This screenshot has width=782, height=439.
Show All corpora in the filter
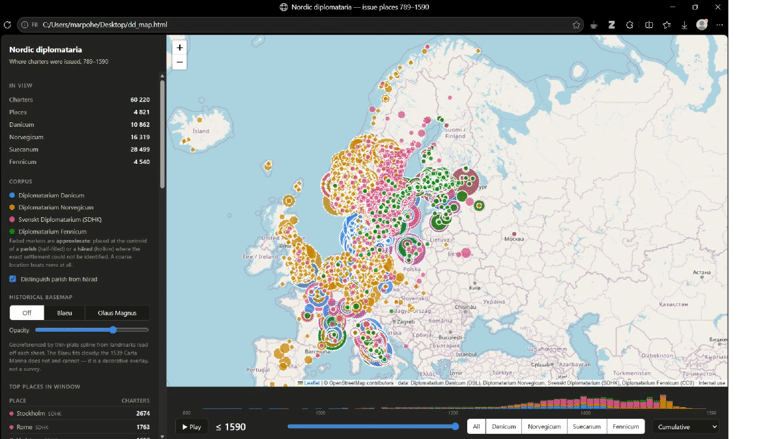[476, 427]
